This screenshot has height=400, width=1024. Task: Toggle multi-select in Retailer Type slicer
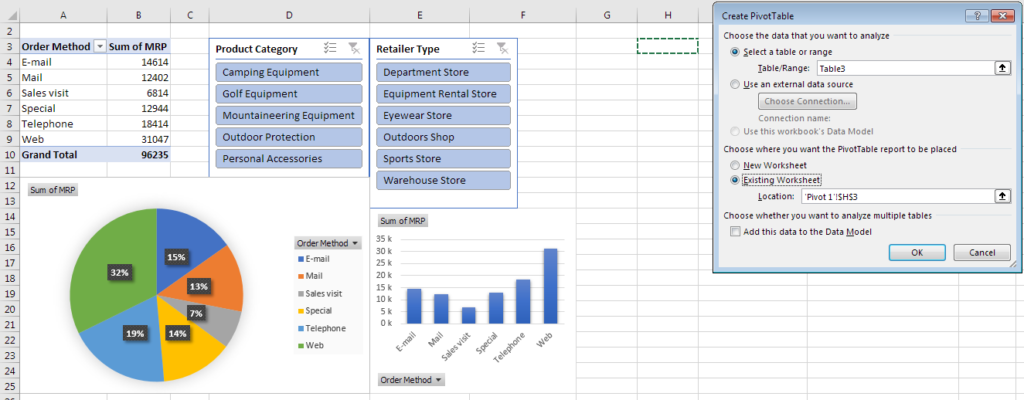pyautogui.click(x=479, y=48)
